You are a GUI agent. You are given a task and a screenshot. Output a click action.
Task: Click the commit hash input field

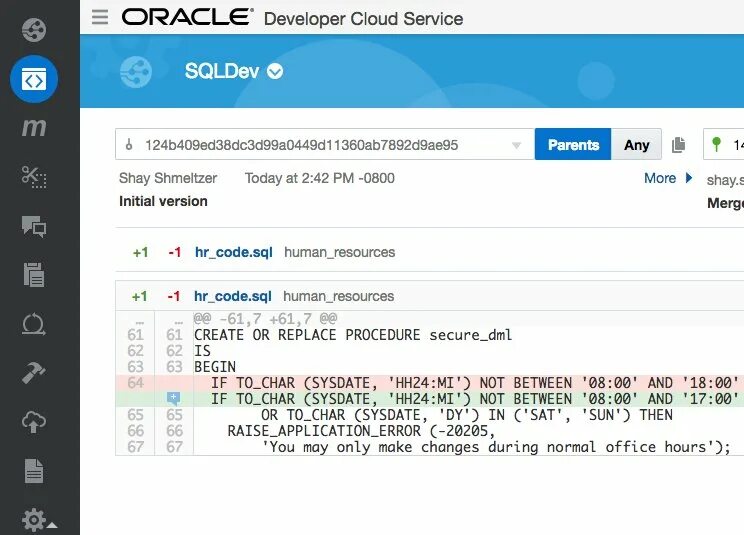(x=325, y=144)
